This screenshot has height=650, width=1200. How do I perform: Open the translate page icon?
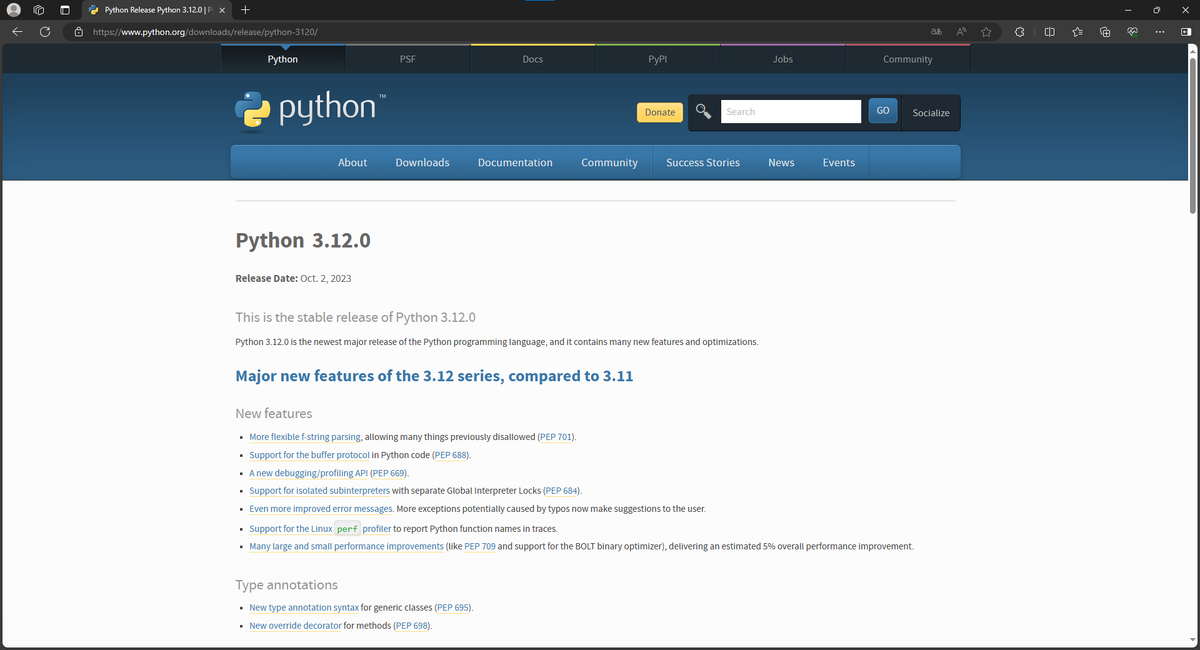point(936,32)
